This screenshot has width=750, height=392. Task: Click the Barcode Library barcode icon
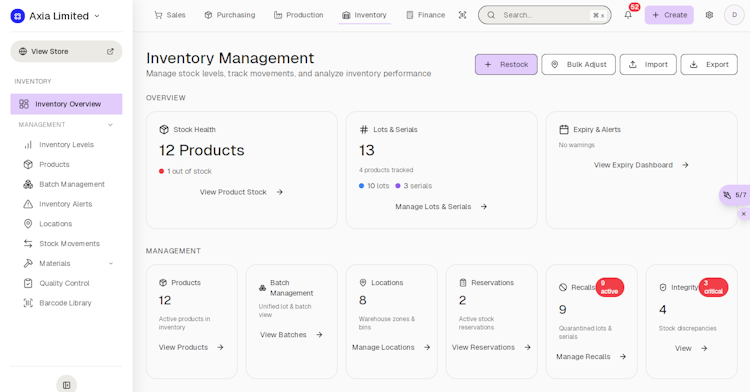pos(28,303)
